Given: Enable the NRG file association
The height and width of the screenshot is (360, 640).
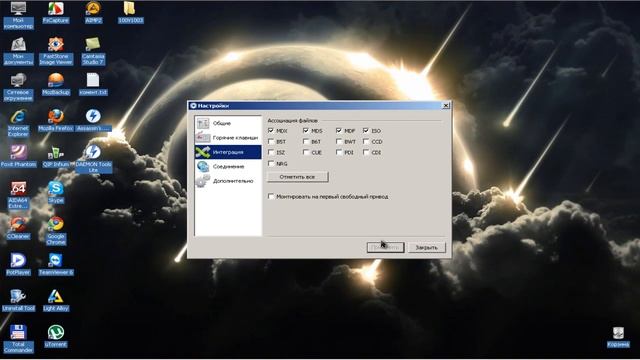Looking at the screenshot, I should (271, 163).
